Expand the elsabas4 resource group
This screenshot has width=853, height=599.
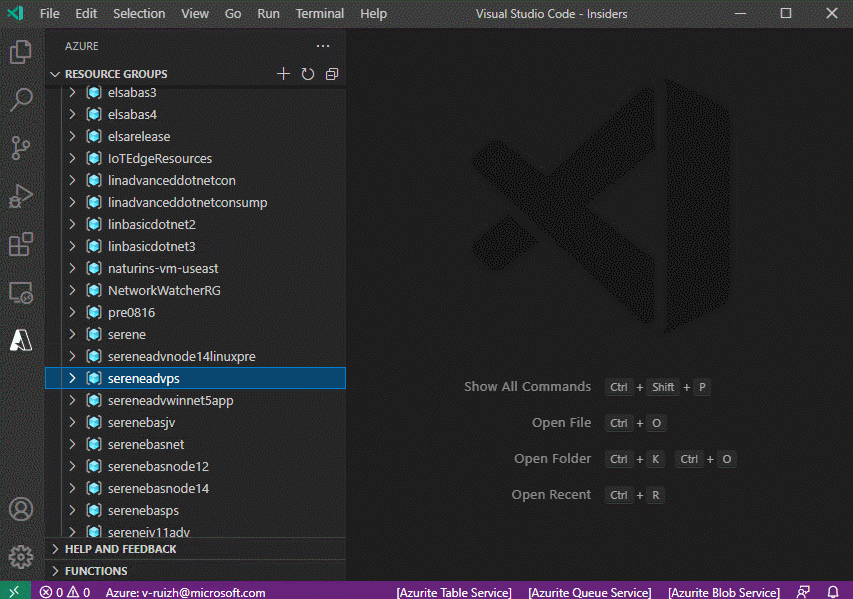tap(72, 114)
